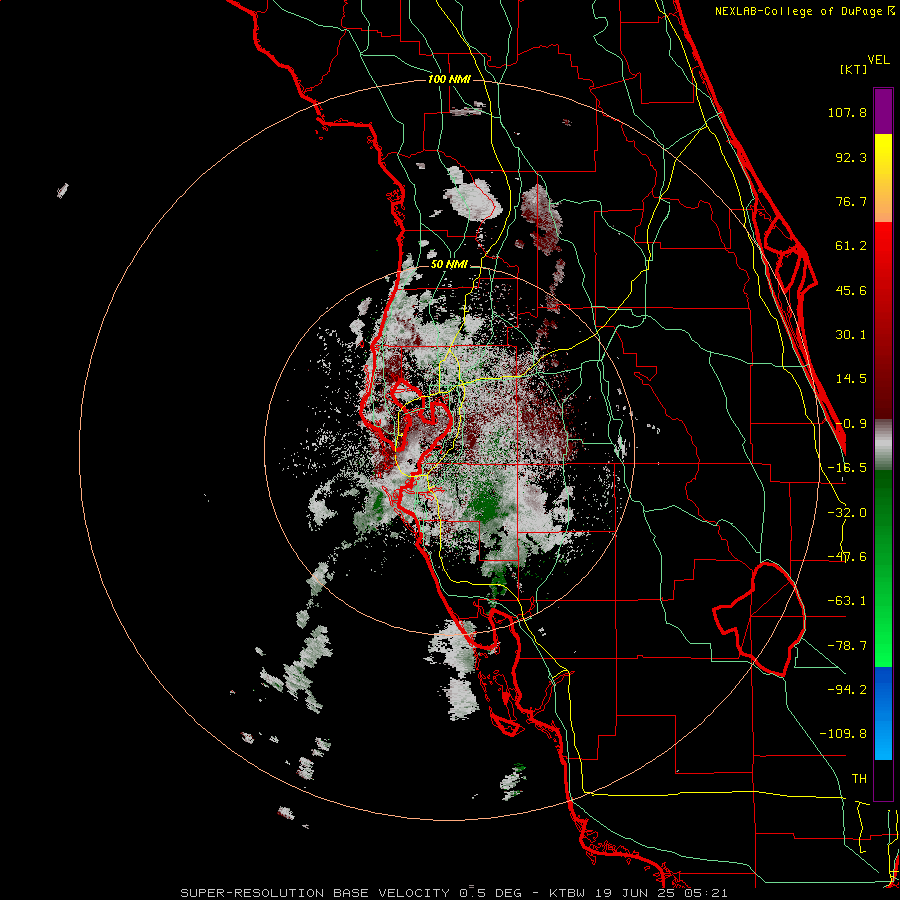Click the 50 NMI range ring label

[449, 265]
